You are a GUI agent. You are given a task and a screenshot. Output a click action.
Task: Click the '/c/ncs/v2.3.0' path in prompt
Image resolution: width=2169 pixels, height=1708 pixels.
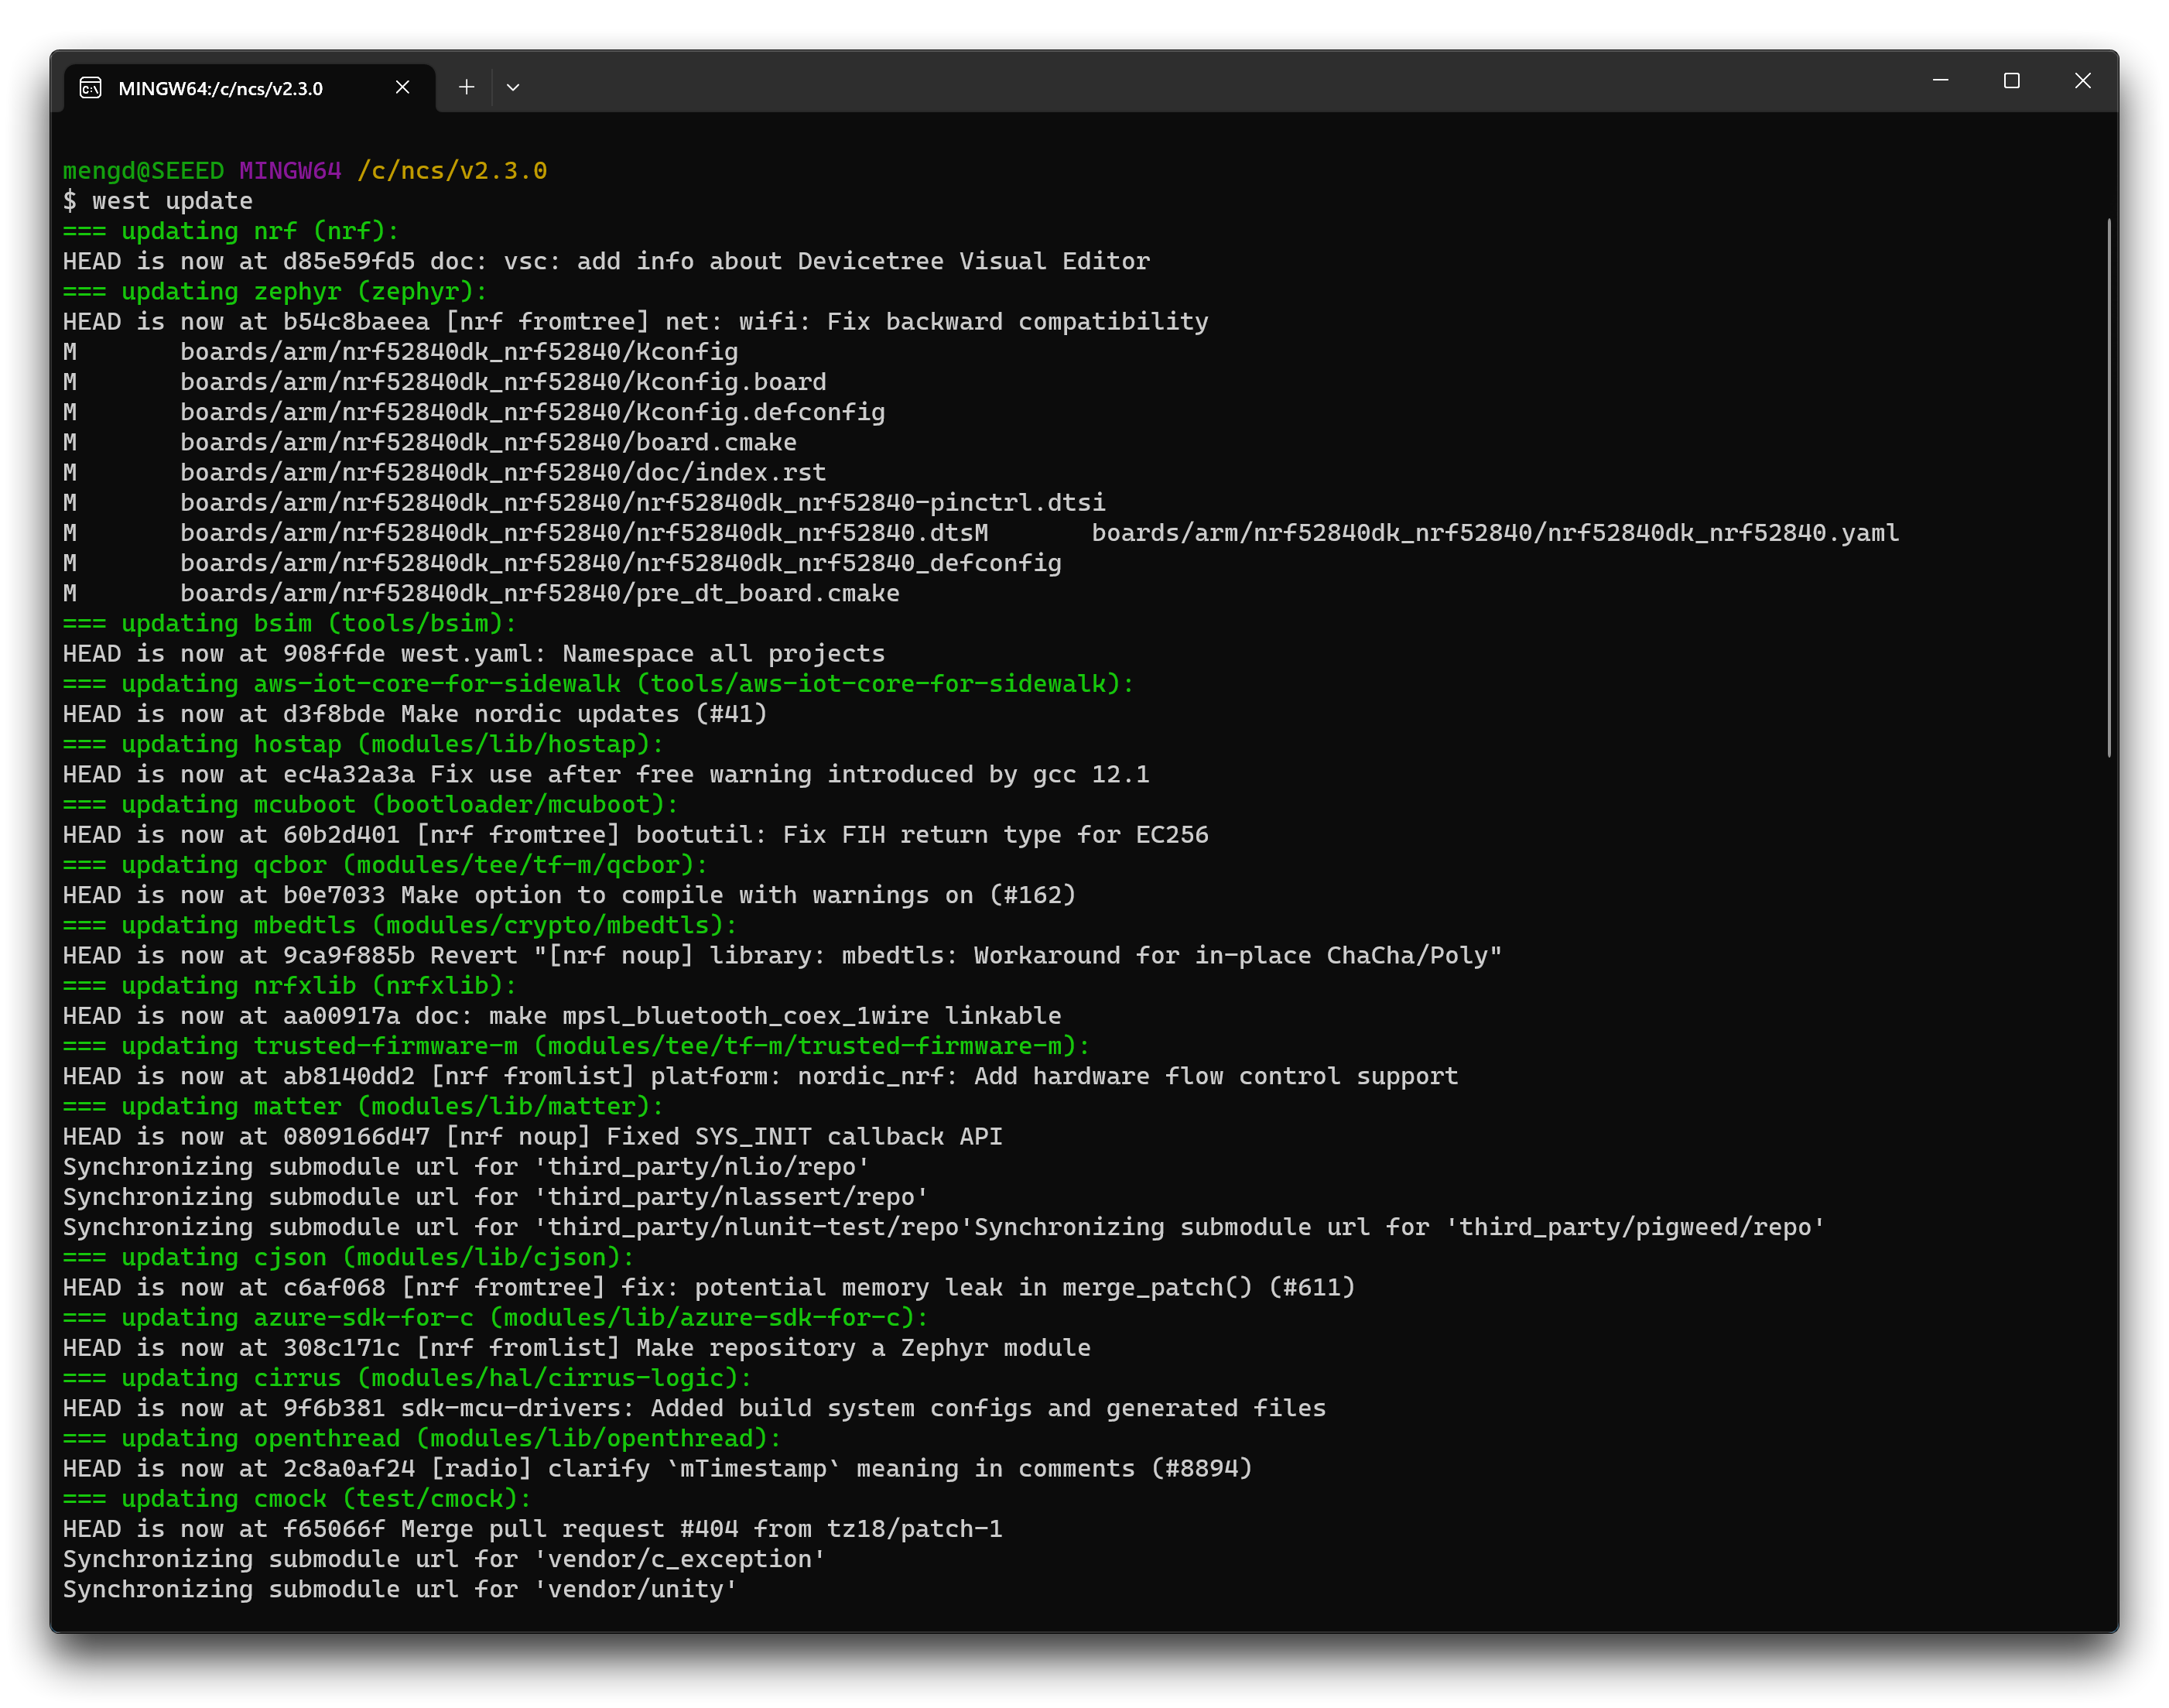452,171
